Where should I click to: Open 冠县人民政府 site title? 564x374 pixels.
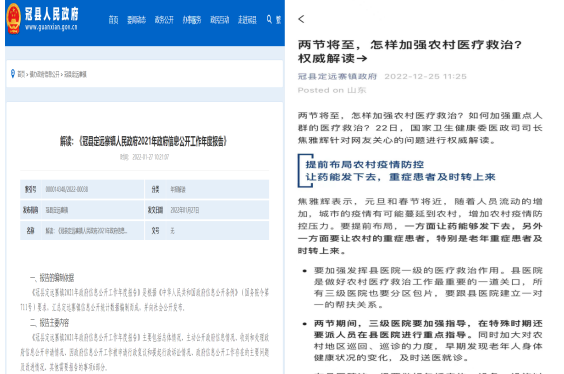(x=51, y=14)
